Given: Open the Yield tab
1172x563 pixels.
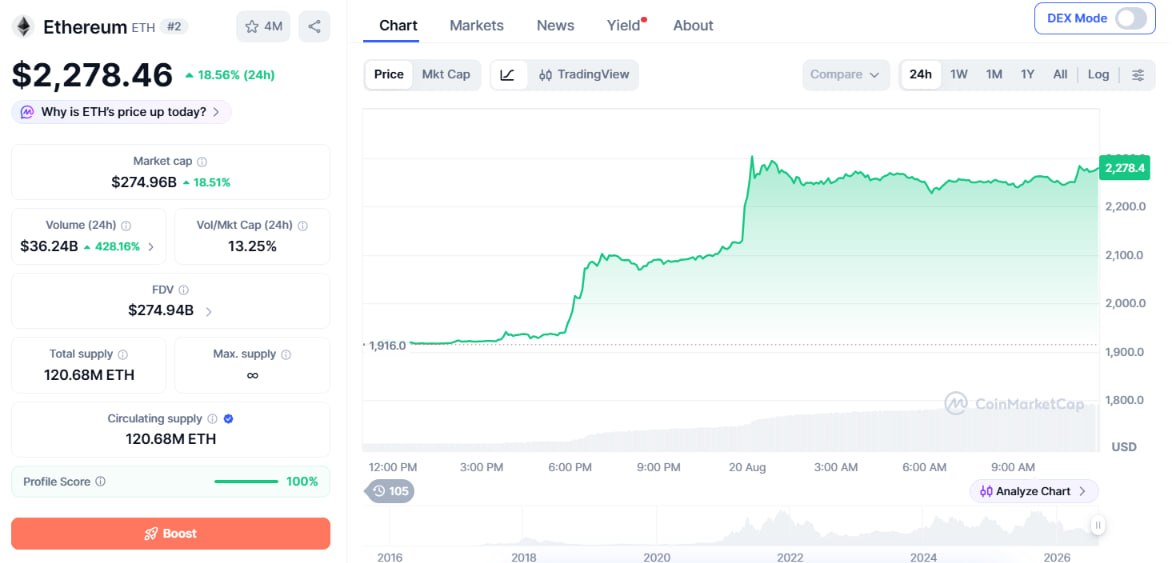Looking at the screenshot, I should coord(623,25).
